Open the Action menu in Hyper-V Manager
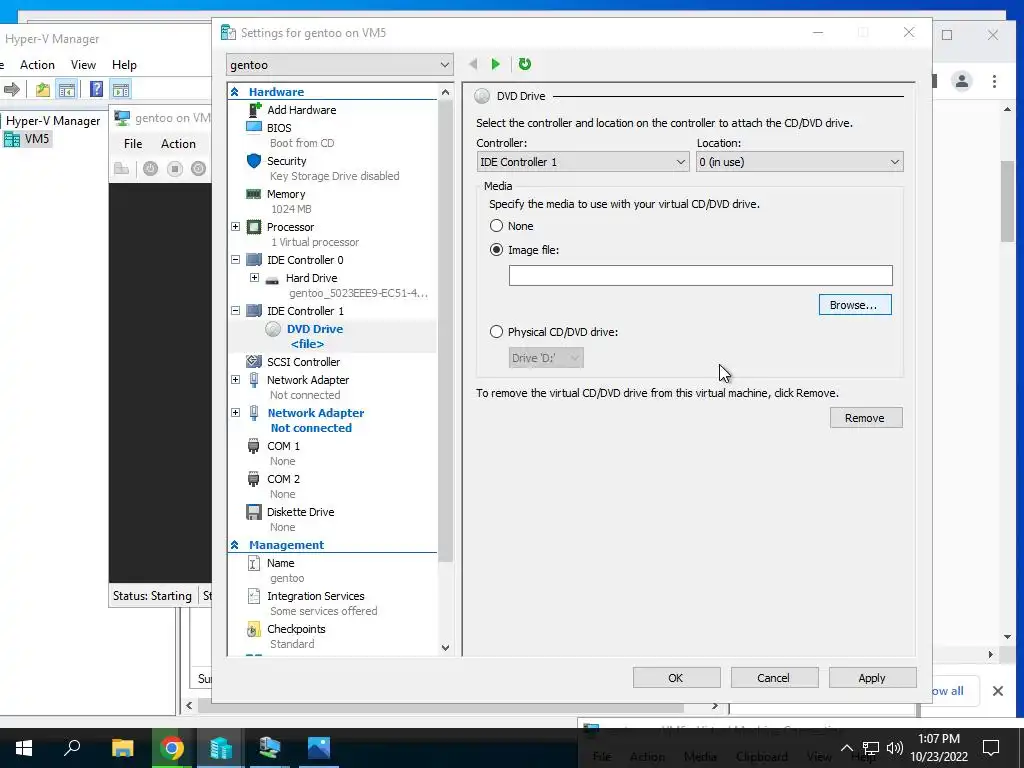The width and height of the screenshot is (1024, 768). [x=37, y=65]
